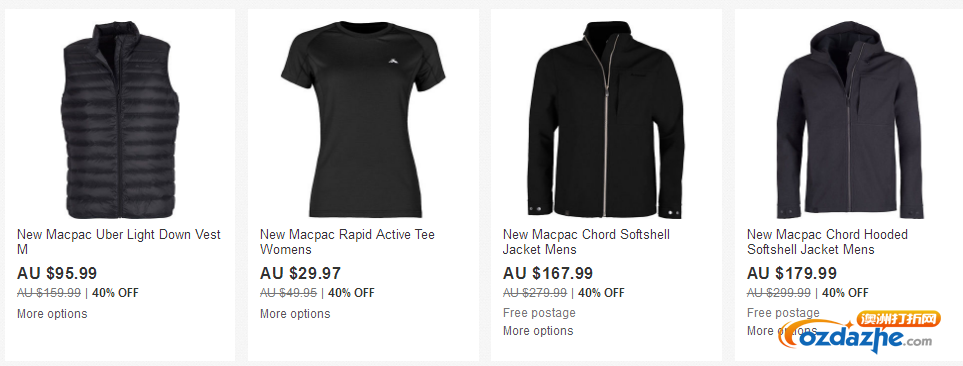Open the Rapid Active Tee product image
This screenshot has height=366, width=963.
[x=363, y=119]
